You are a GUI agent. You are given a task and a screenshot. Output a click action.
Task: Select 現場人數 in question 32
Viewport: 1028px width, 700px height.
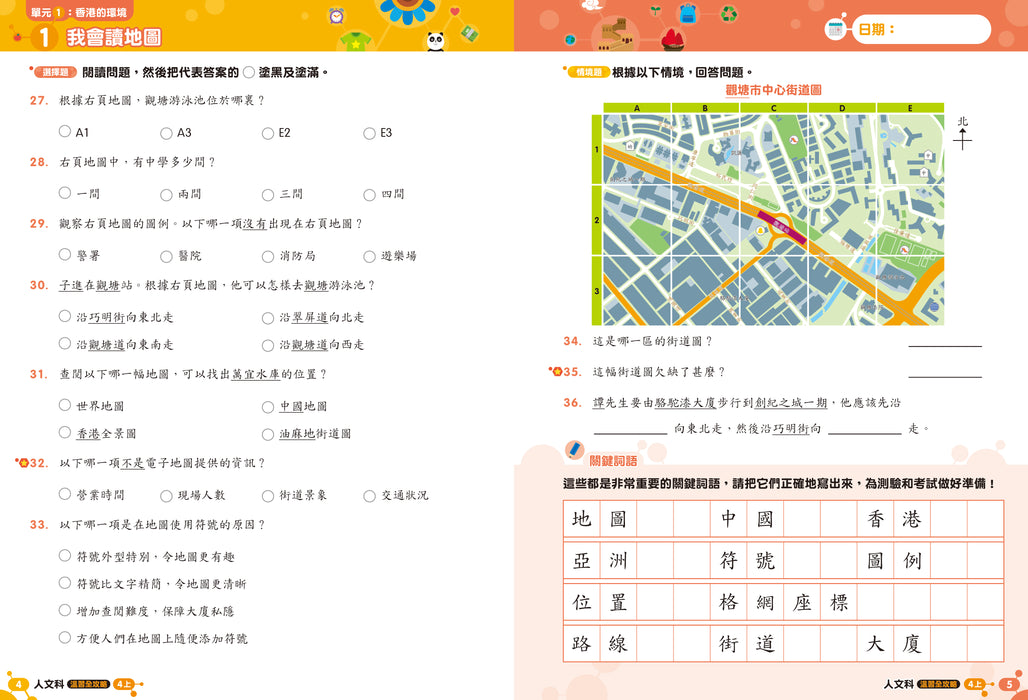click(x=167, y=496)
